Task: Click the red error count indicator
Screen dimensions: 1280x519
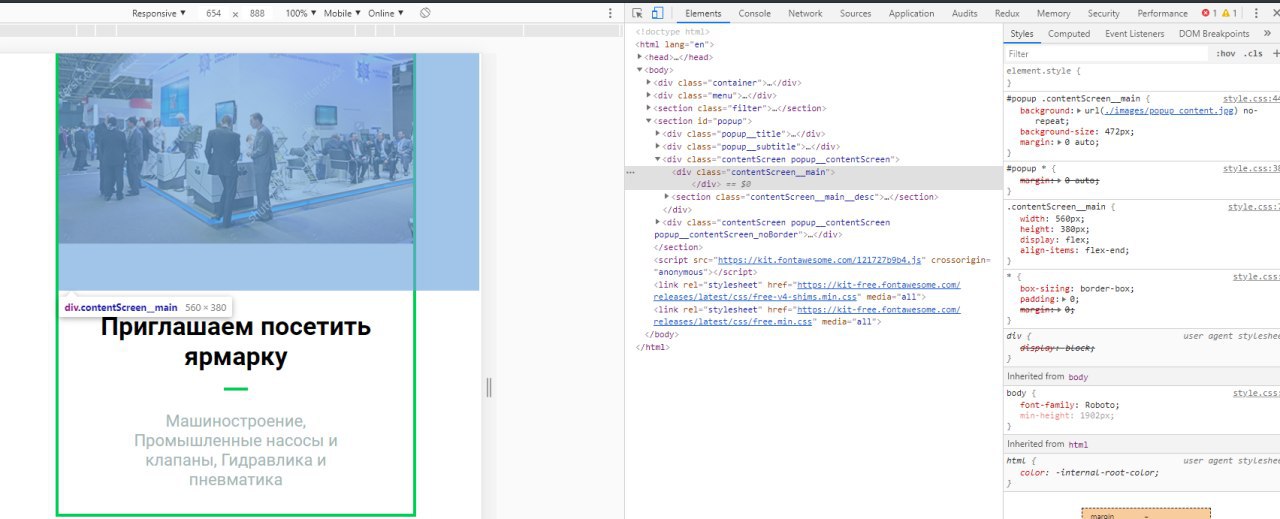Action: (x=1209, y=13)
